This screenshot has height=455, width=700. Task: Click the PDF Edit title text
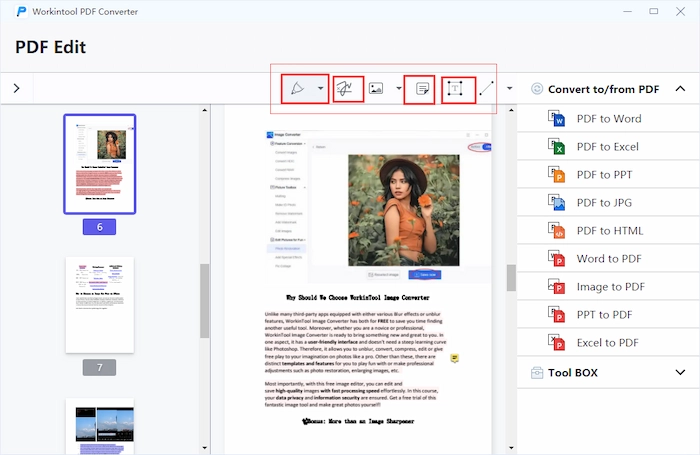pos(50,47)
